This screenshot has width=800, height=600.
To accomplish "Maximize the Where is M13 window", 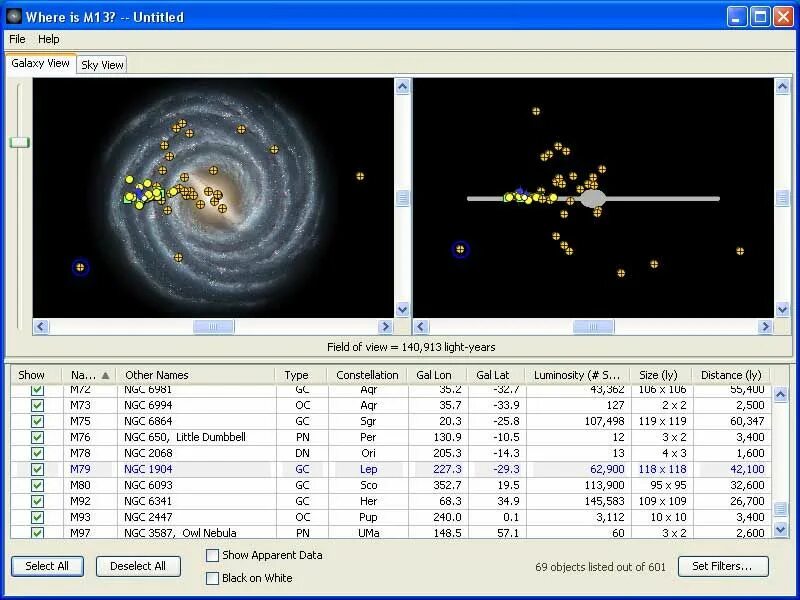I will tap(759, 17).
